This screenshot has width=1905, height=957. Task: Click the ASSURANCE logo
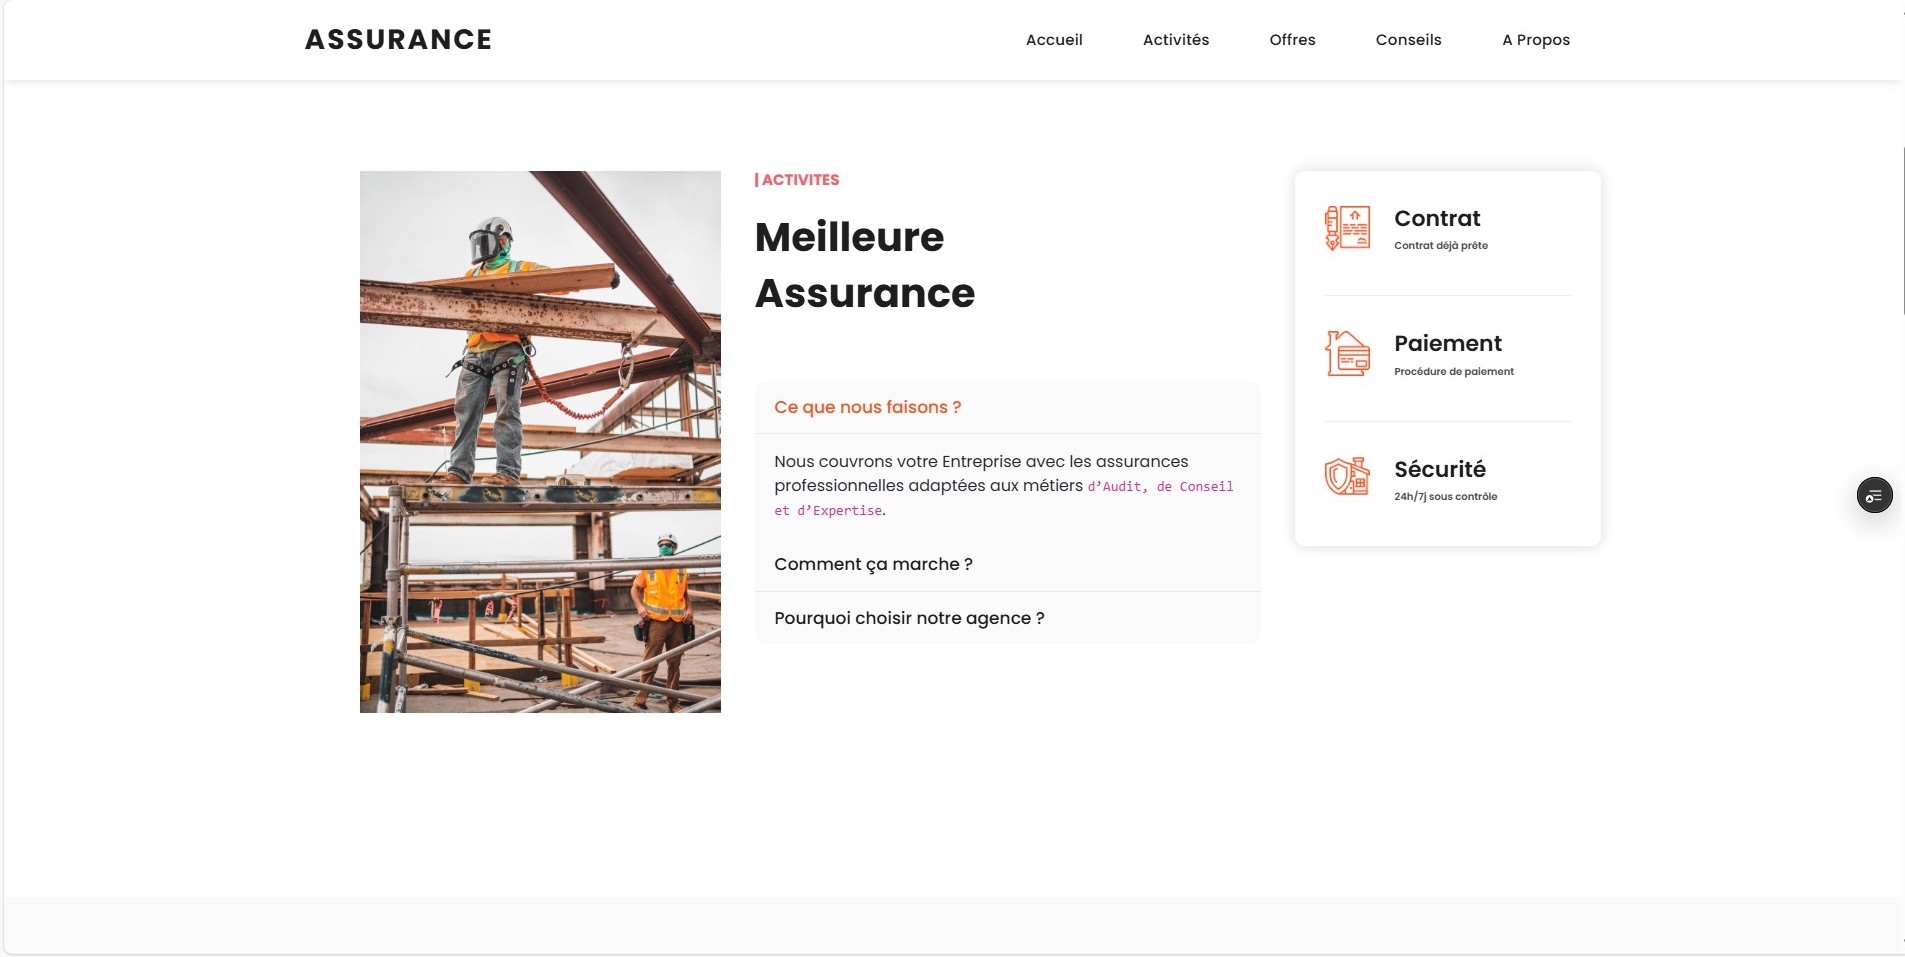[x=398, y=39]
